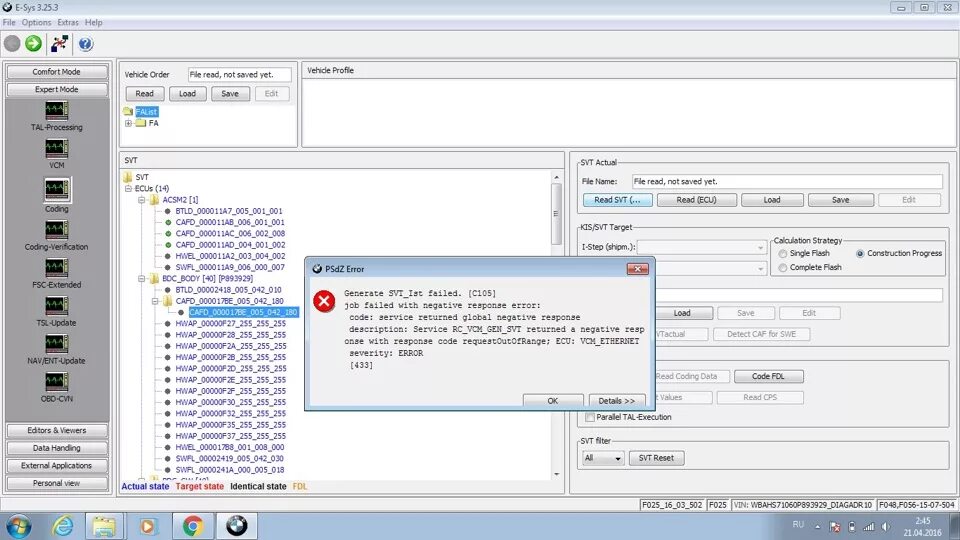Screen dimensions: 960x540
Task: Click OK in PSdZ Error dialog
Action: 553,400
